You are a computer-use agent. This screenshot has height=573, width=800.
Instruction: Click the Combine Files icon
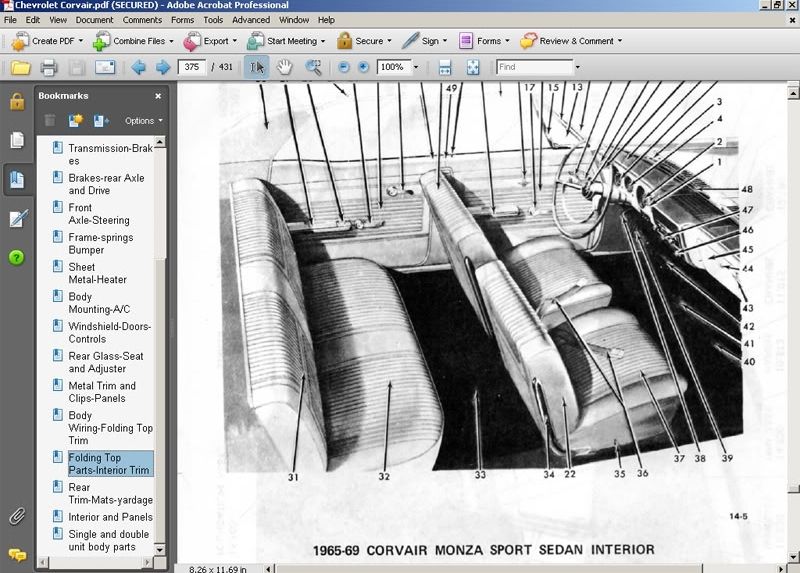coord(101,41)
